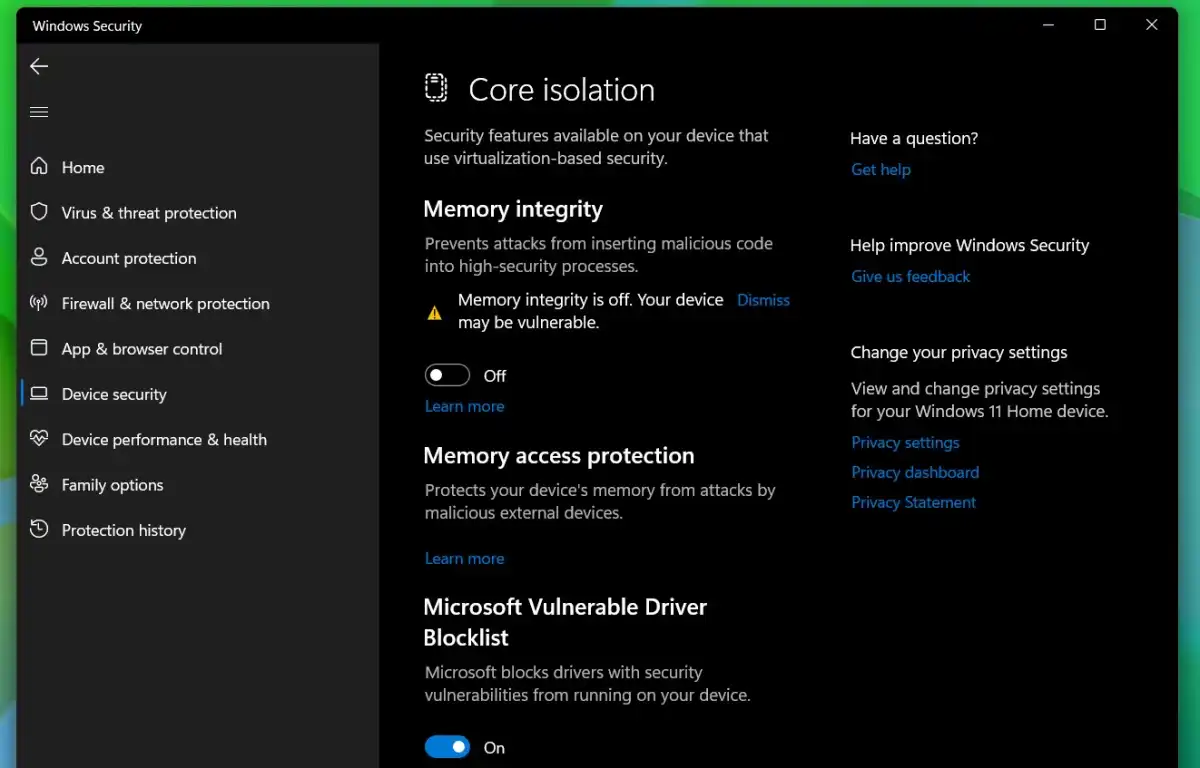Select App & browser control
The height and width of the screenshot is (768, 1200).
(x=141, y=348)
